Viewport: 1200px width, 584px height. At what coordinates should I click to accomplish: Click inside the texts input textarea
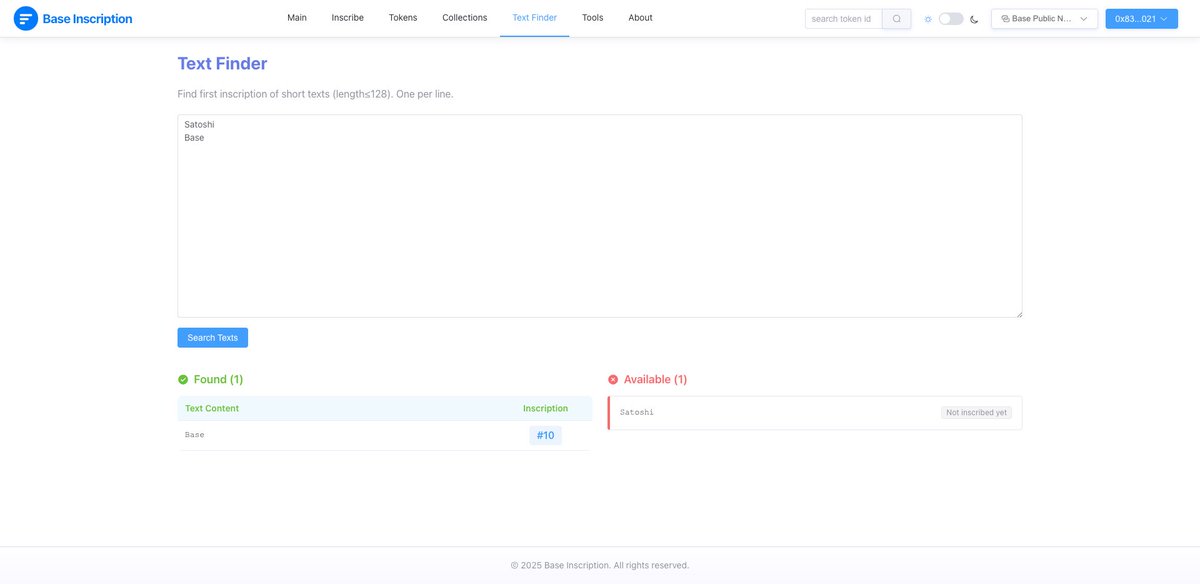pos(600,216)
